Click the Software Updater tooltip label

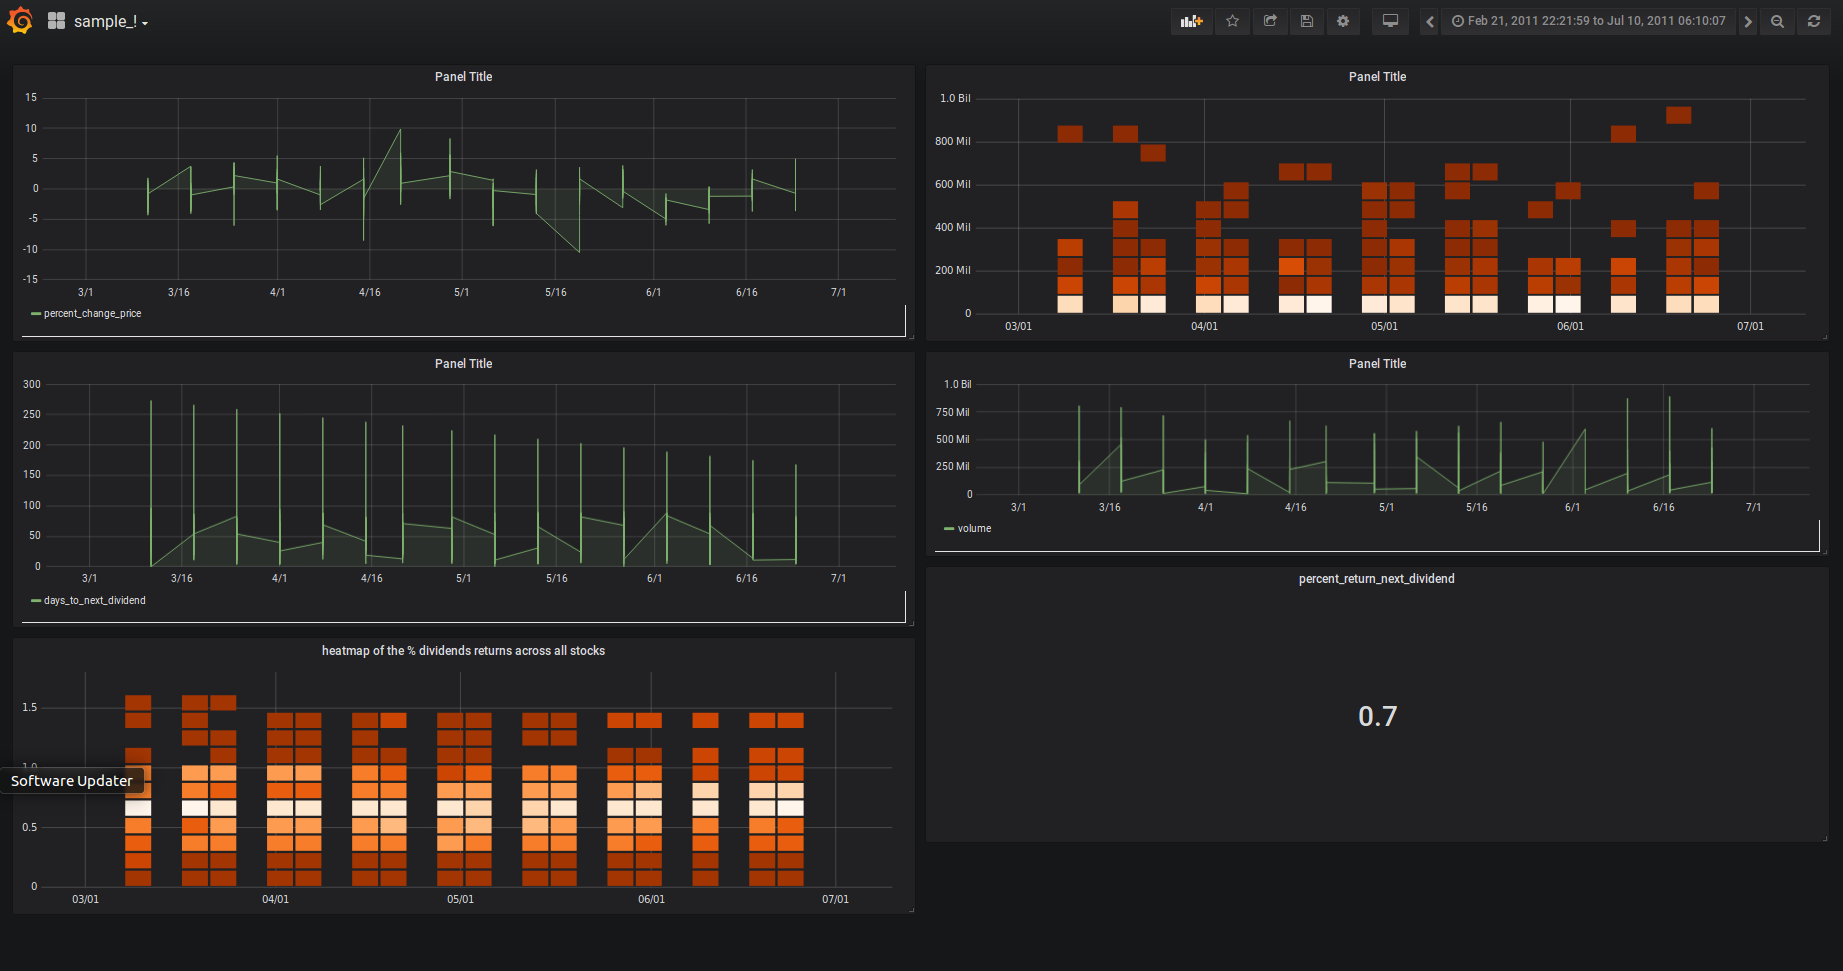[72, 781]
